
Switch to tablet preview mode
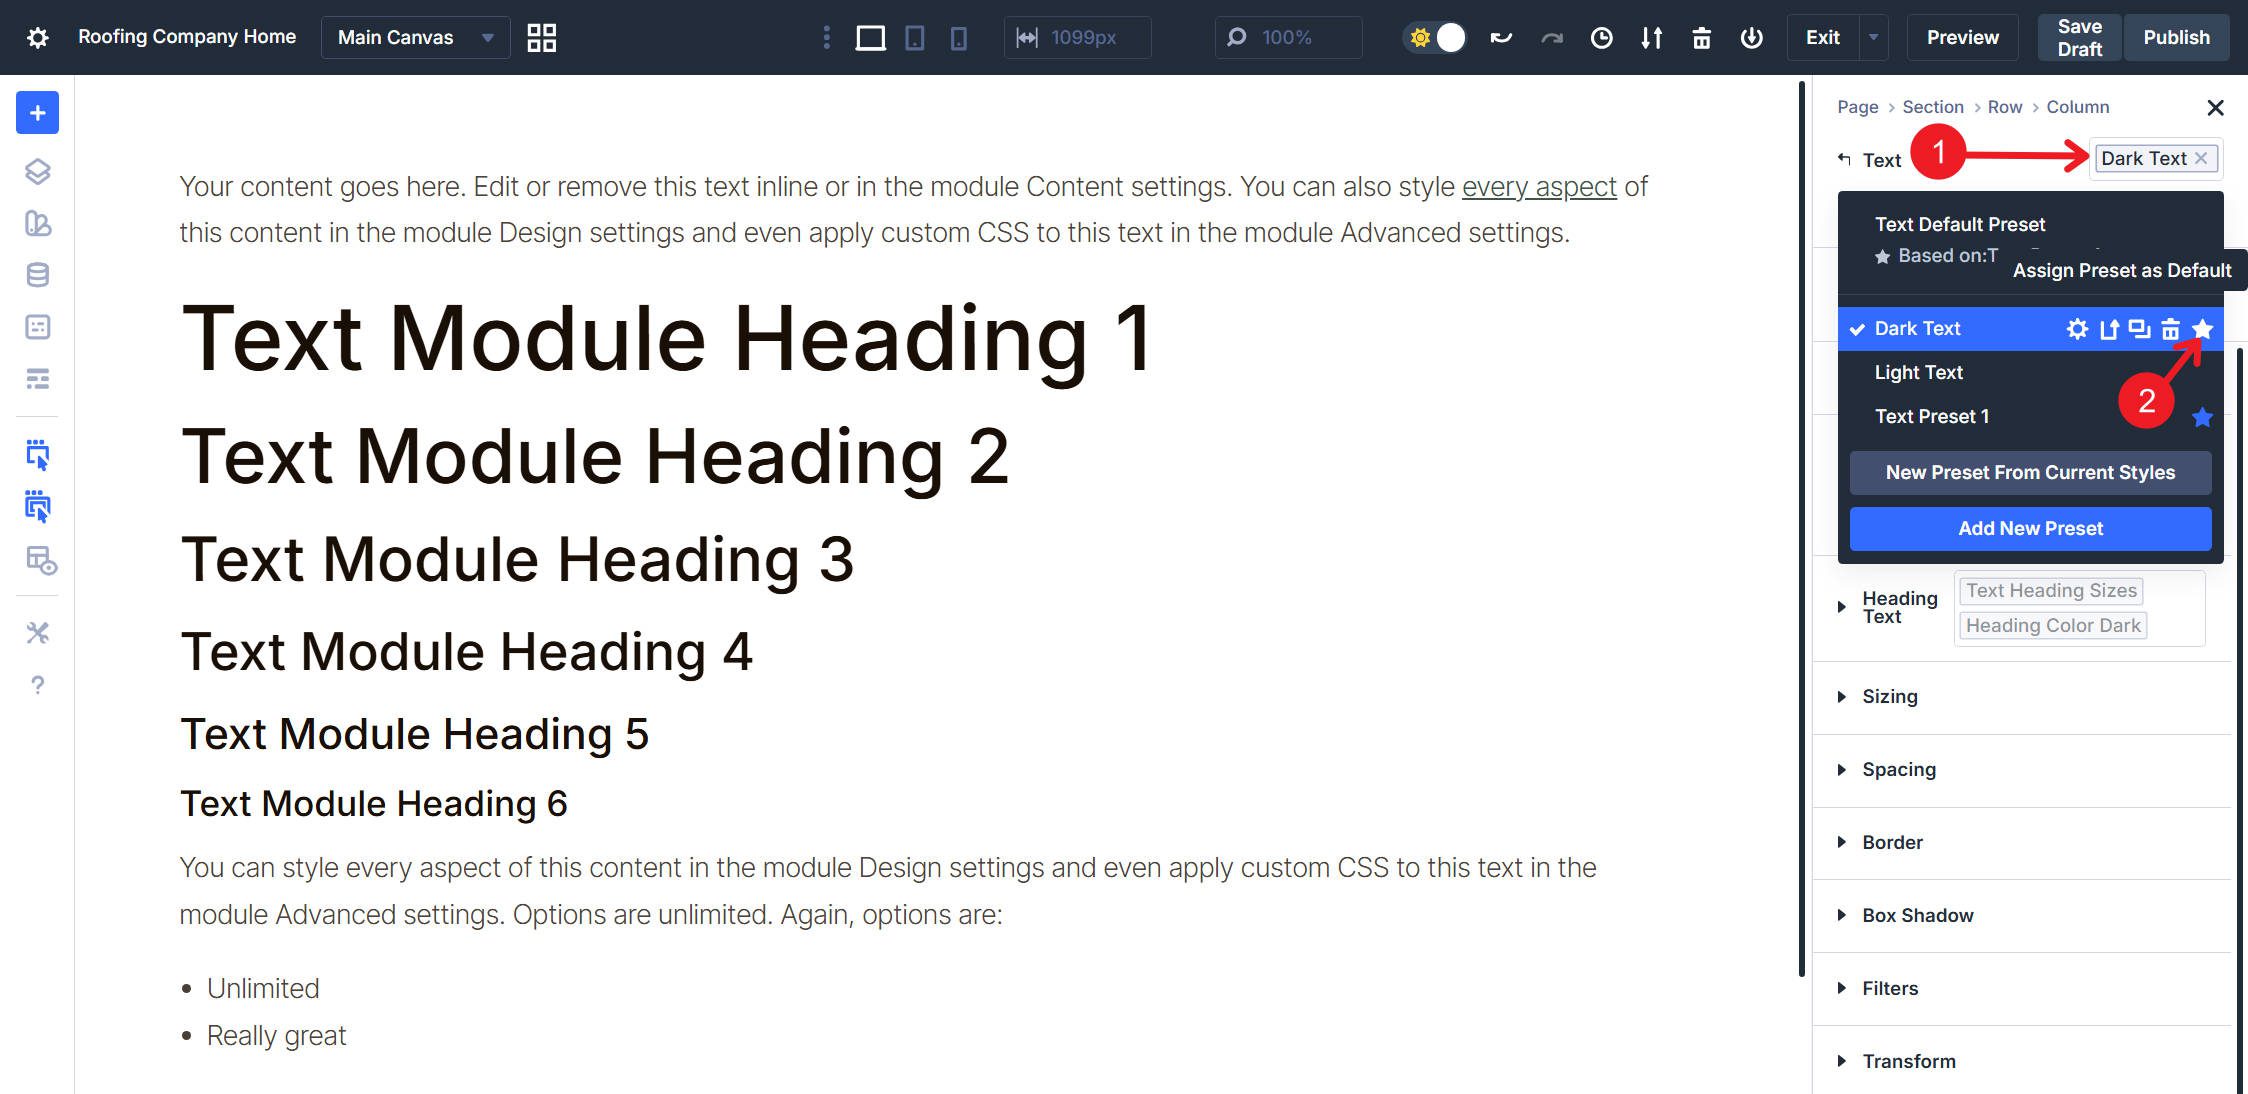pos(915,37)
